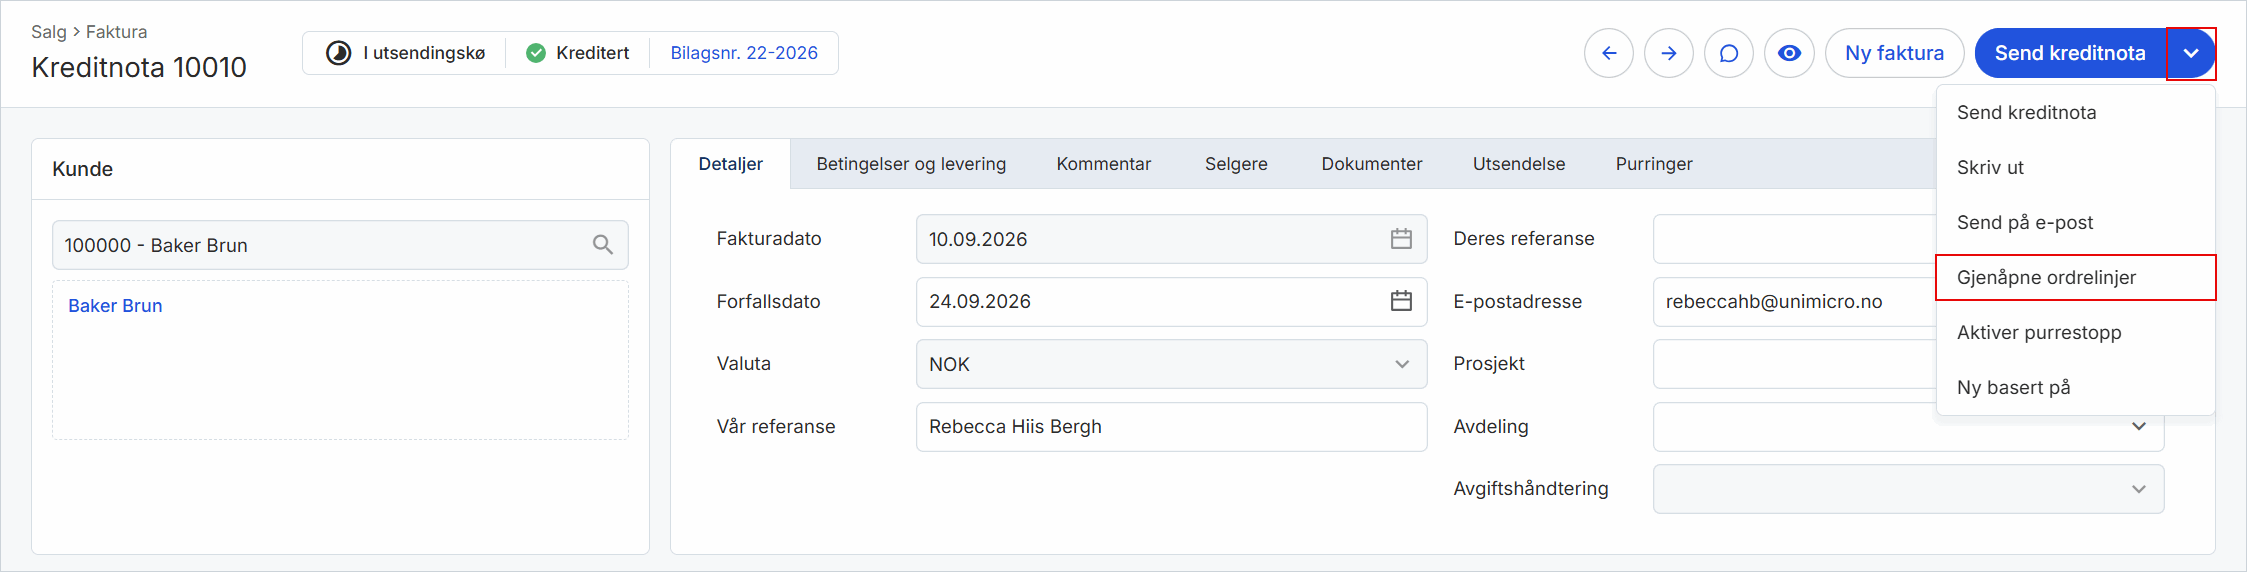Go to the next invoice arrow
Image resolution: width=2247 pixels, height=572 pixels.
pos(1669,53)
